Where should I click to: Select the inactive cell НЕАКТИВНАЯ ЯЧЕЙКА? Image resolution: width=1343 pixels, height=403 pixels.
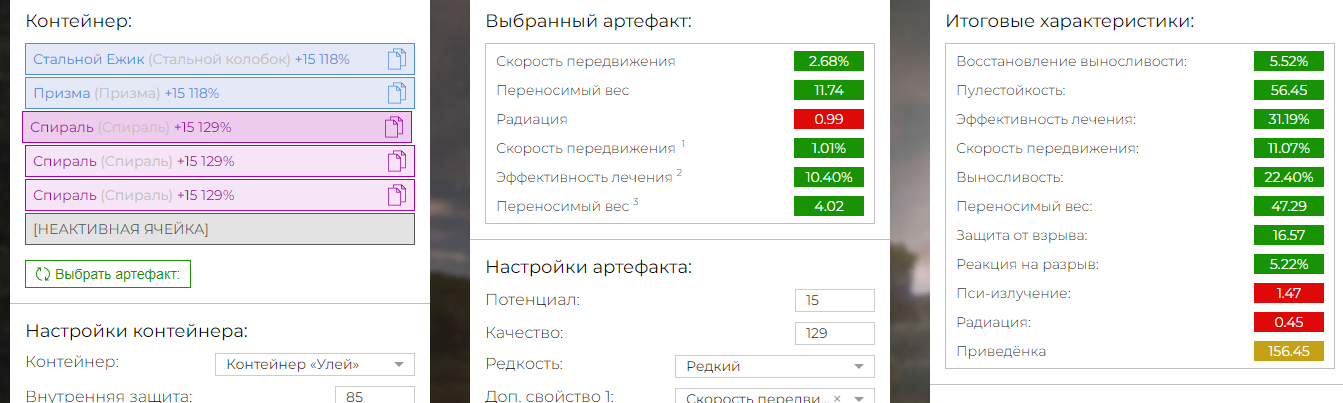(x=219, y=229)
